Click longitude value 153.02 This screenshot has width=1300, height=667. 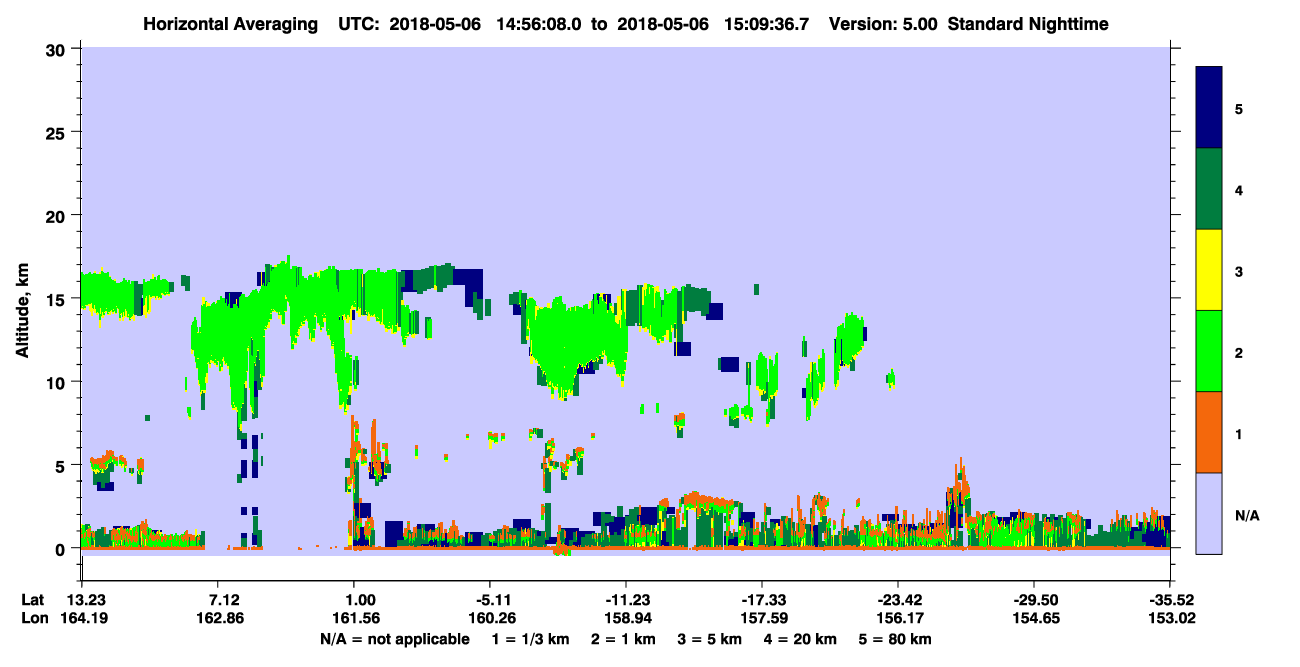point(1174,618)
